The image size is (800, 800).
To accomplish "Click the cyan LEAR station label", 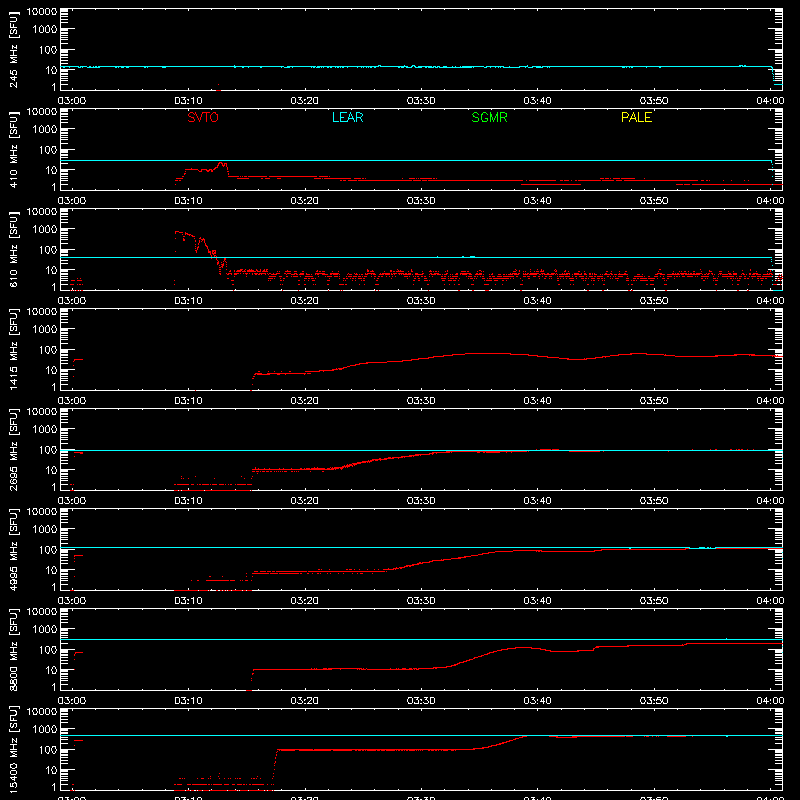I will coord(347,117).
